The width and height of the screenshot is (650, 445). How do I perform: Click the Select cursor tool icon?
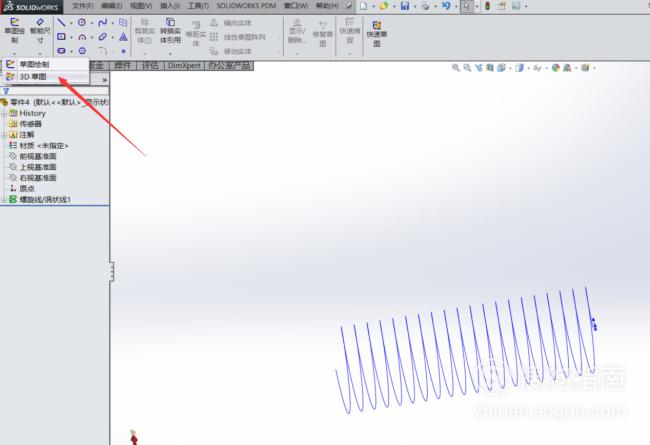pyautogui.click(x=467, y=6)
